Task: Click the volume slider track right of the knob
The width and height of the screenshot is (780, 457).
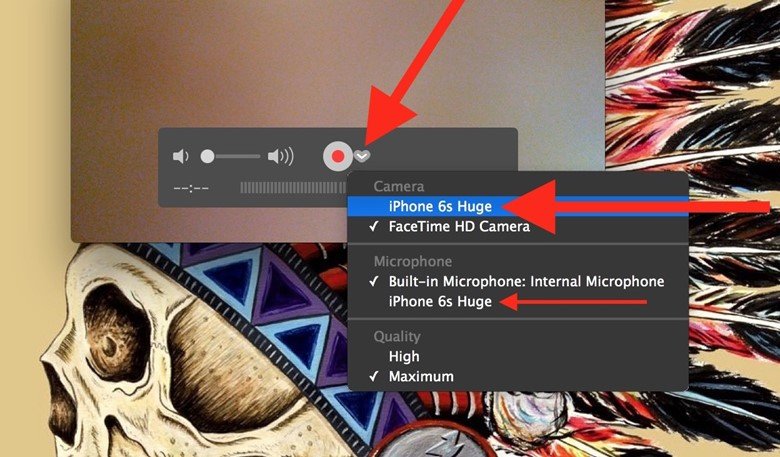Action: 238,157
